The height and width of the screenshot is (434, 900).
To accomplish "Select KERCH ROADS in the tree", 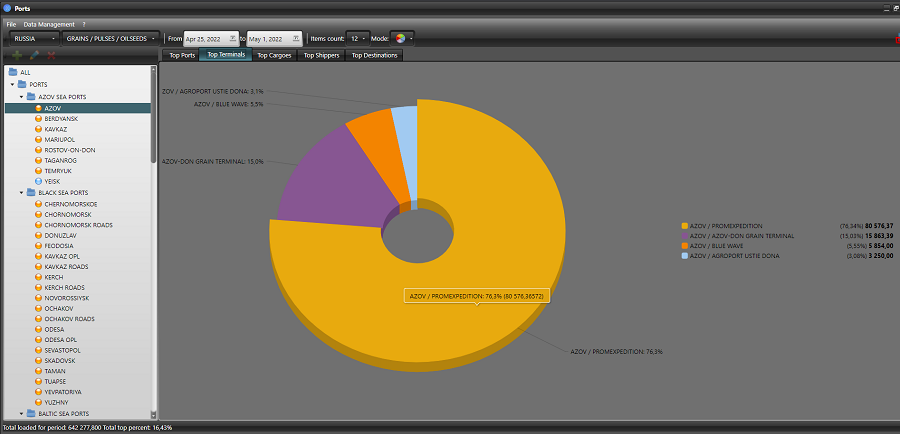I will (x=64, y=288).
